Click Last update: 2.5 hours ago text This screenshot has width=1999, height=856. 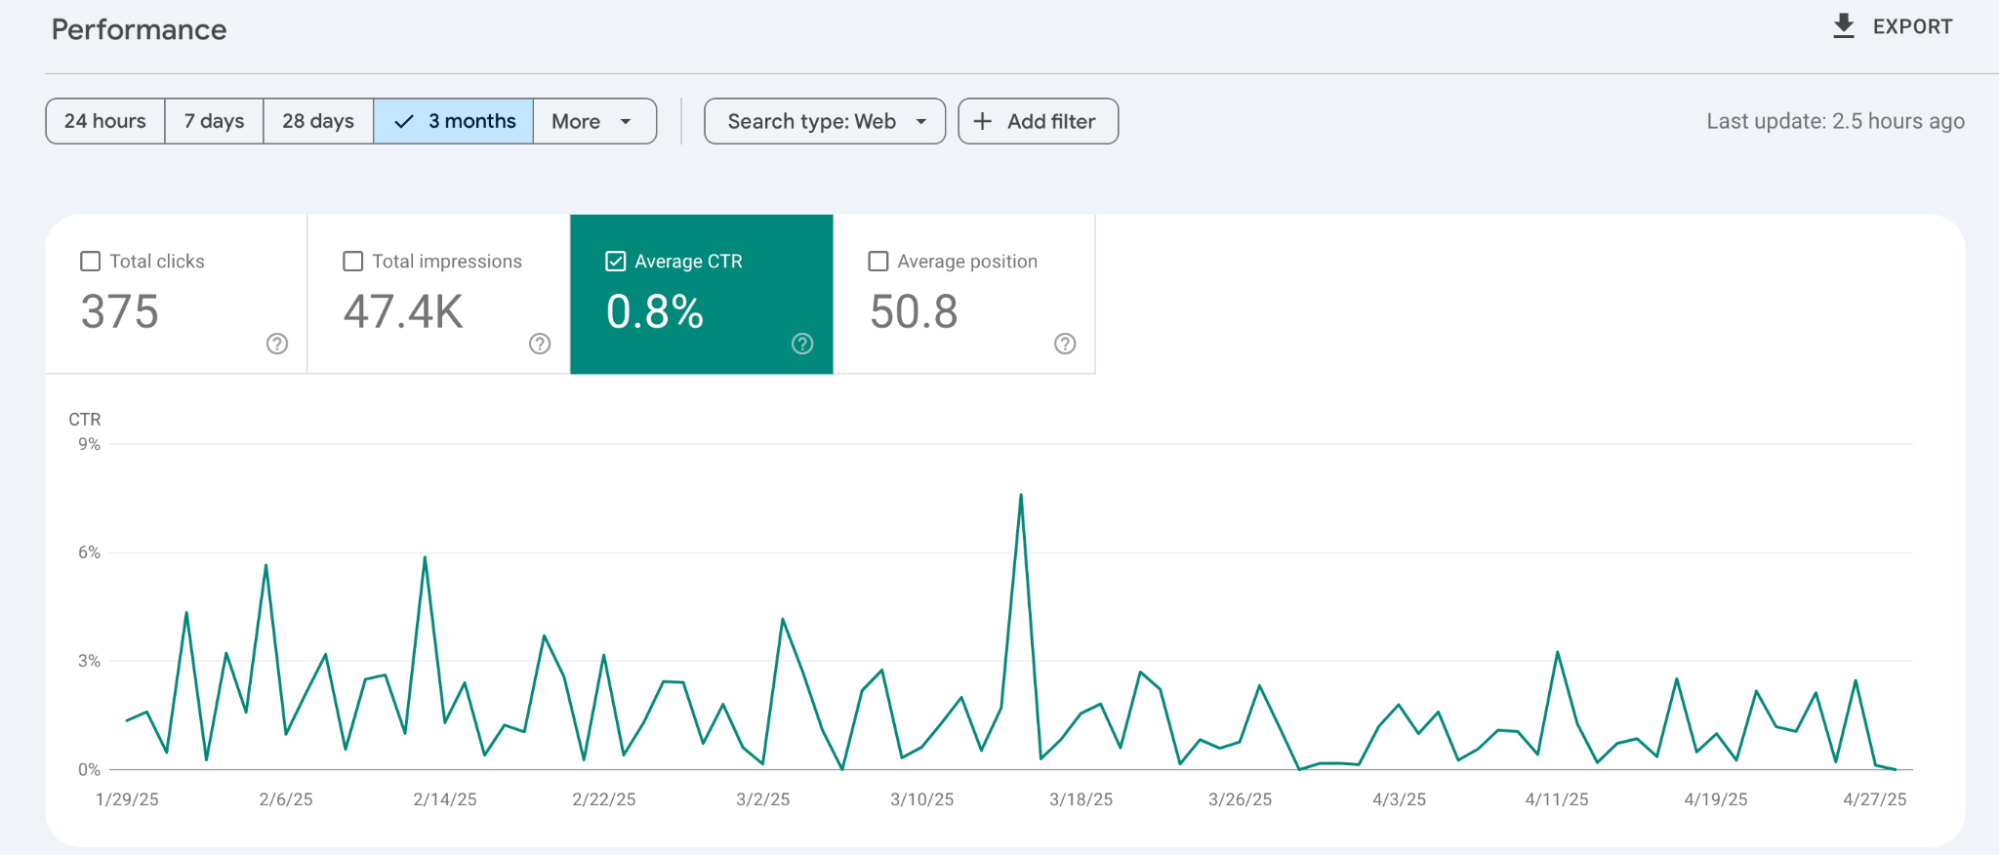coord(1835,121)
